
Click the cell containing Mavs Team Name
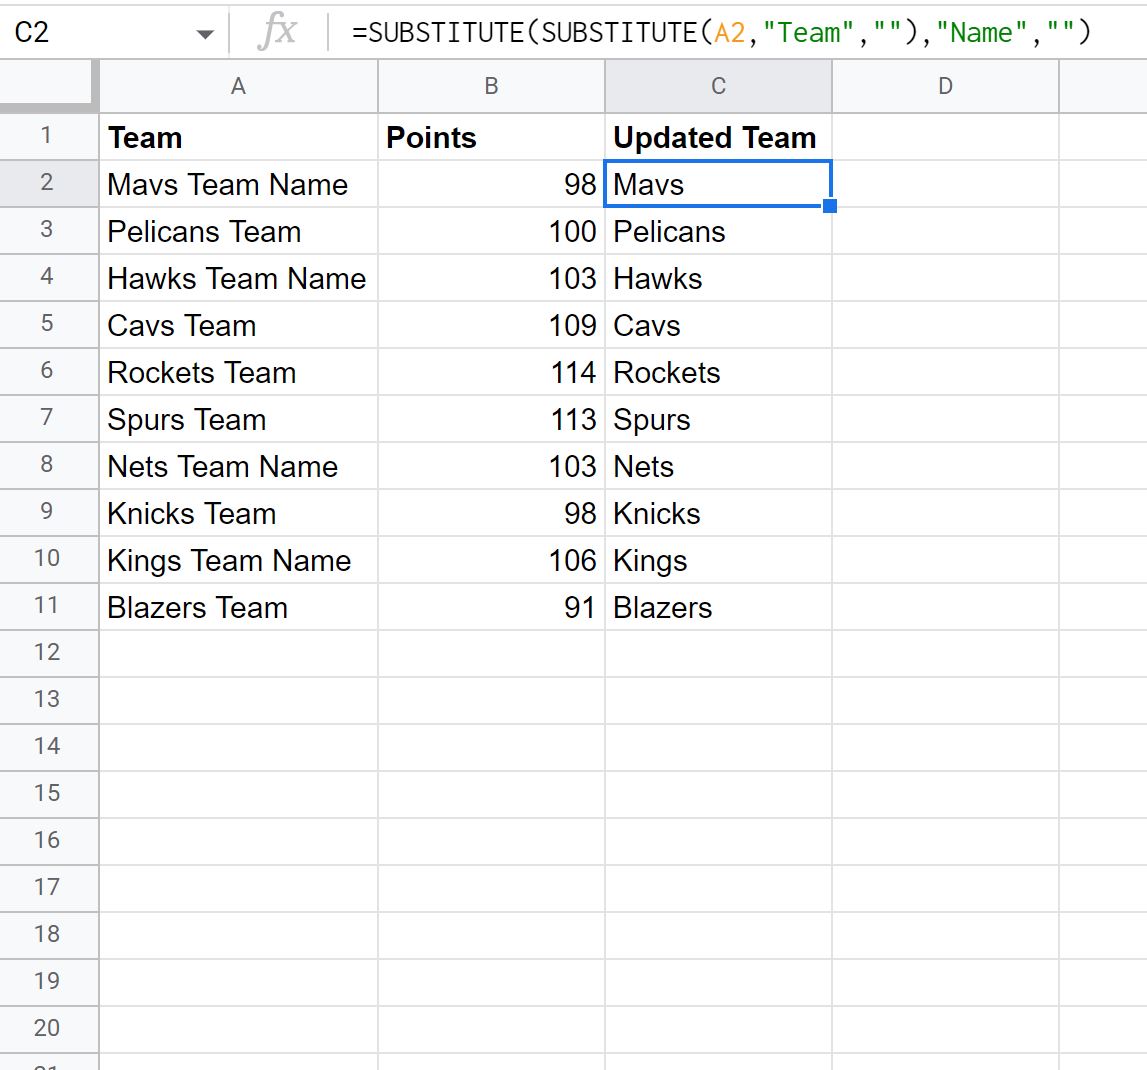(x=238, y=184)
